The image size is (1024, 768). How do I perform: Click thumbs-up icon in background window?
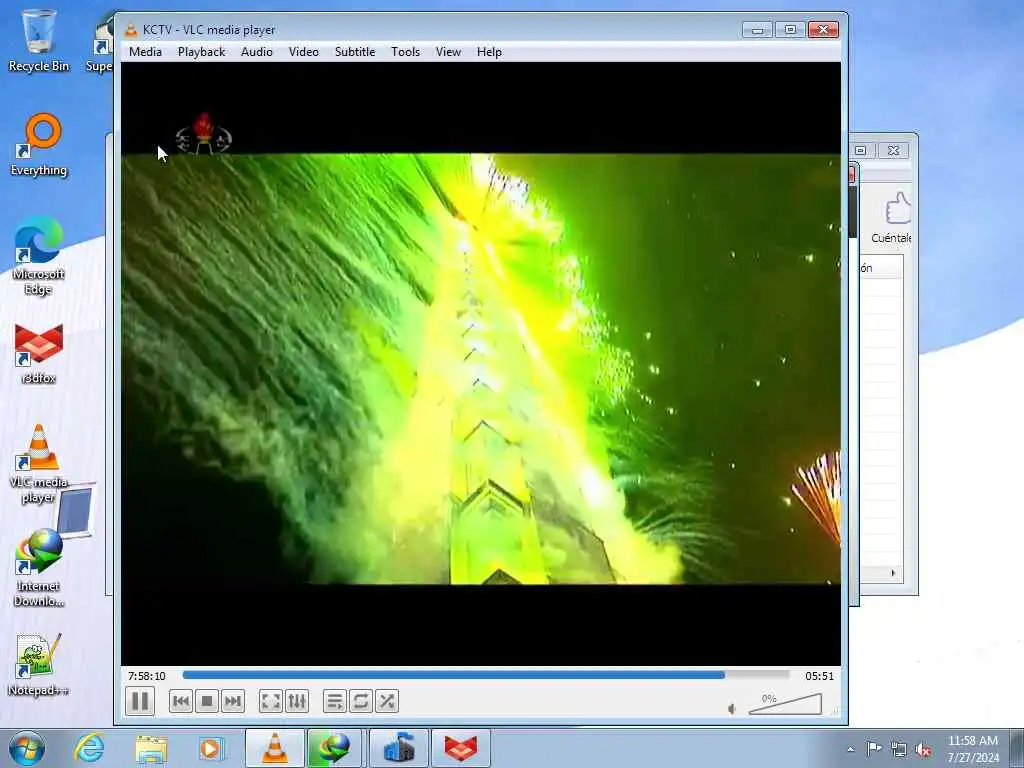(899, 208)
